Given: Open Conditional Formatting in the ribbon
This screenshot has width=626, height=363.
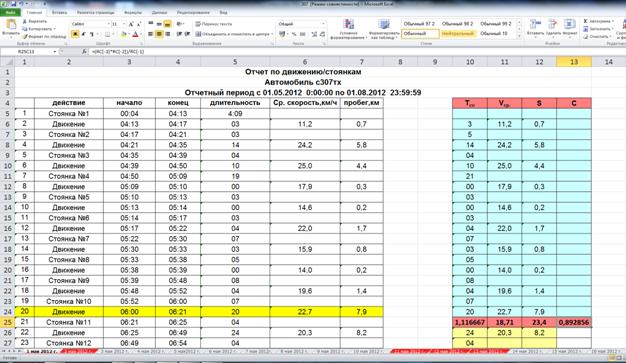Looking at the screenshot, I should click(349, 25).
